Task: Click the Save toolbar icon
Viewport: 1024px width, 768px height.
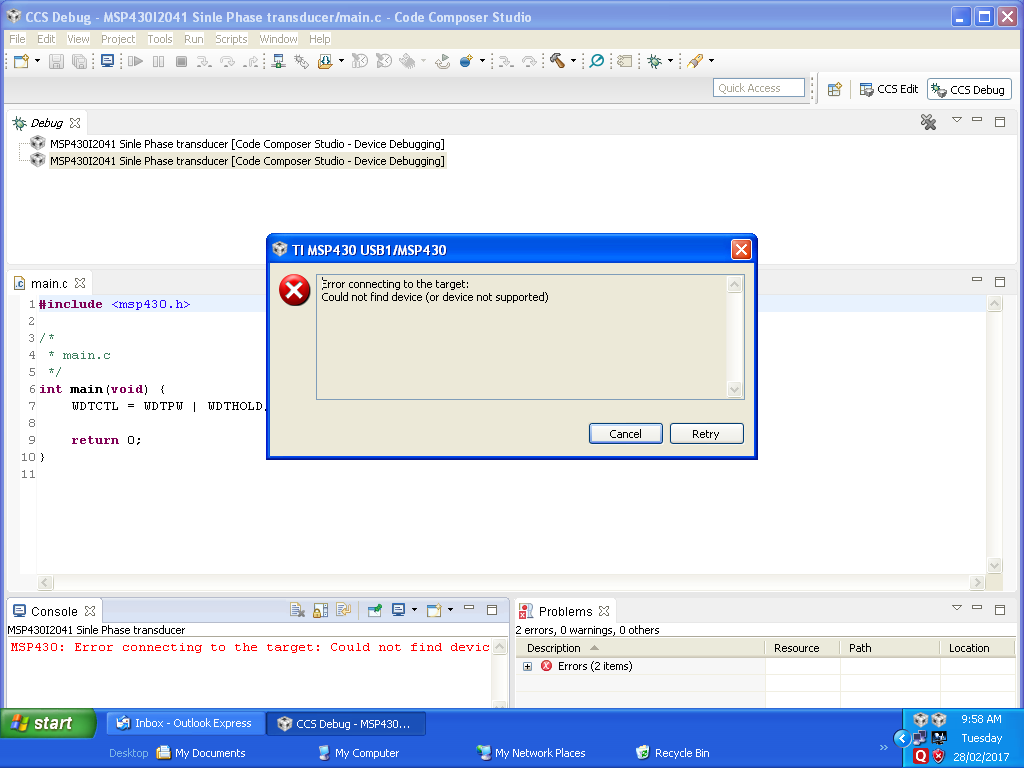Action: (56, 61)
